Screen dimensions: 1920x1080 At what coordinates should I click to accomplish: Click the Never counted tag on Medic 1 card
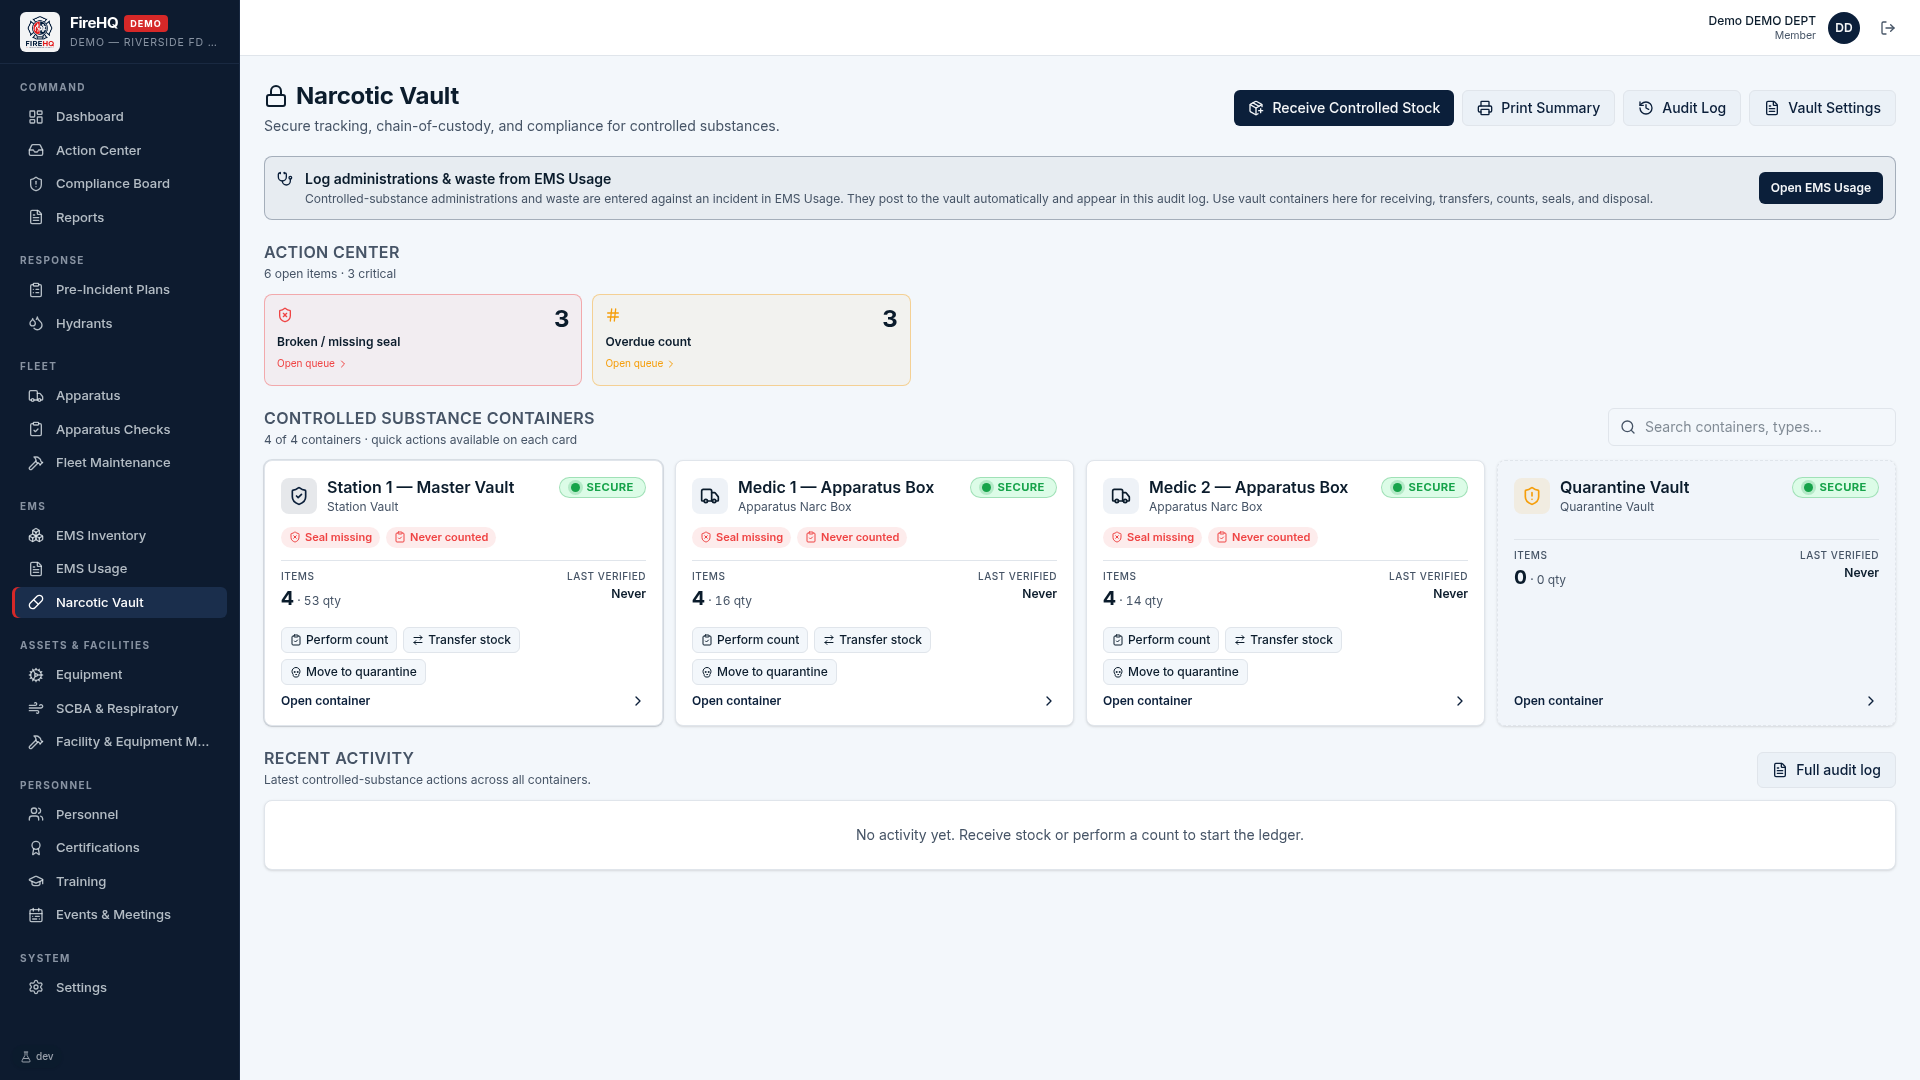tap(851, 537)
